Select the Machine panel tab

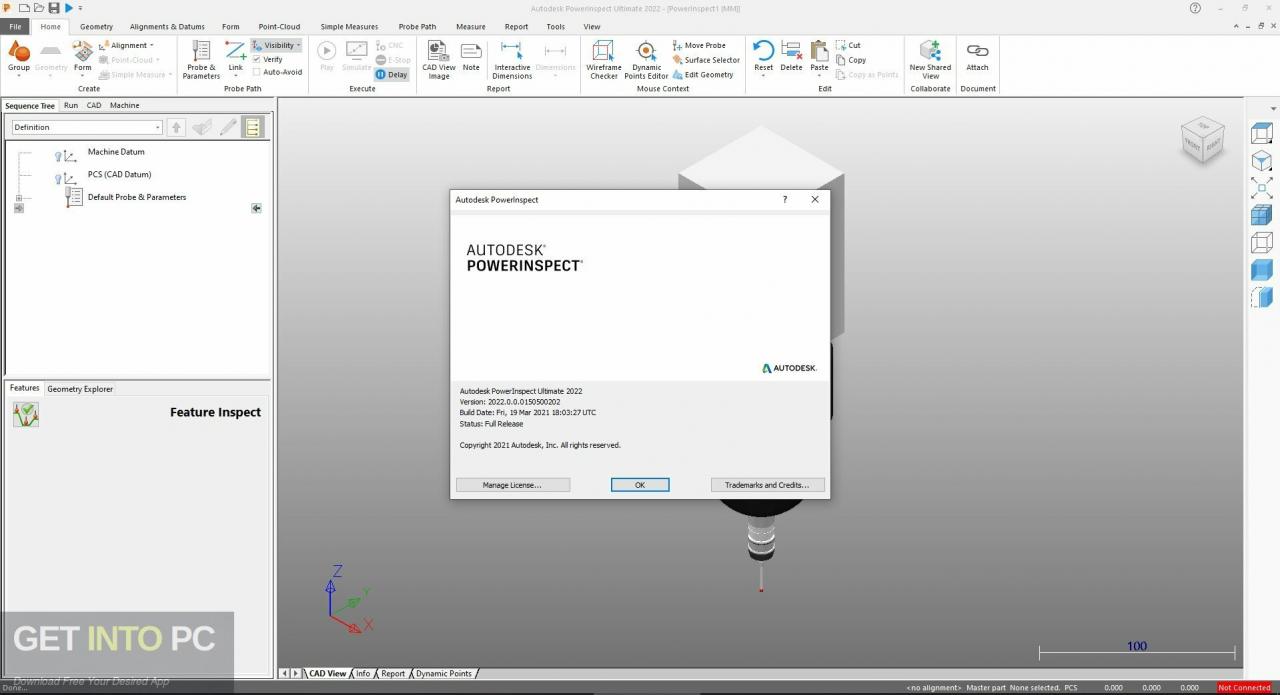coord(124,105)
